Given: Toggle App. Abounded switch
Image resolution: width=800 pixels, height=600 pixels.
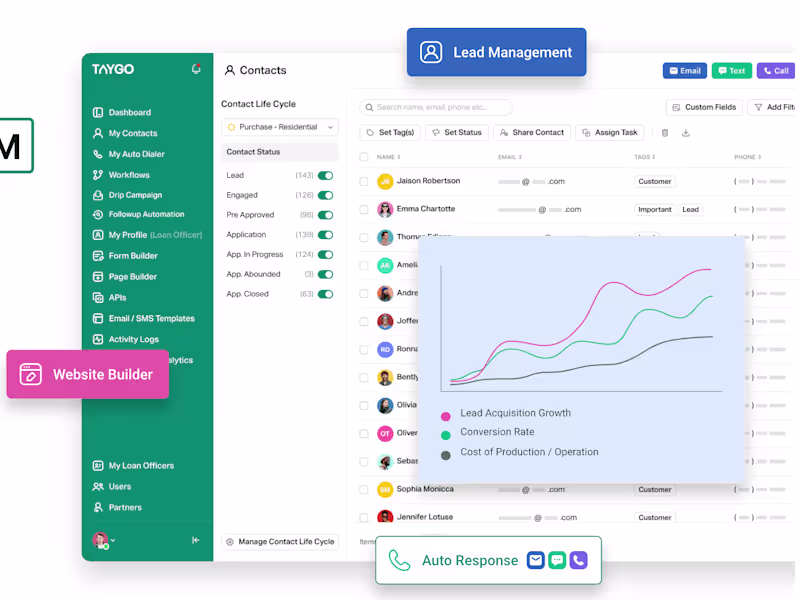Looking at the screenshot, I should [x=326, y=274].
